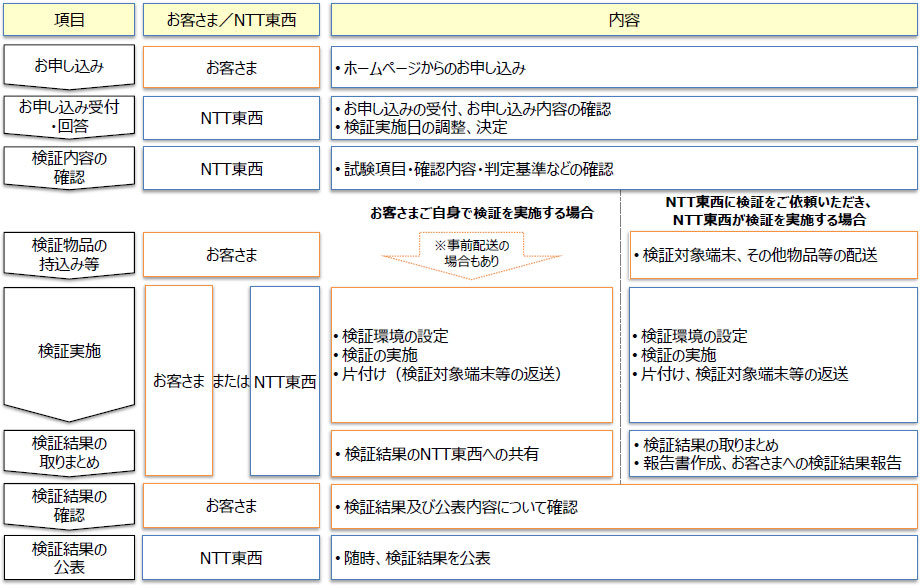Click the ※事前配送の場合もあり dashed arrow
This screenshot has width=922, height=587.
pos(471,254)
